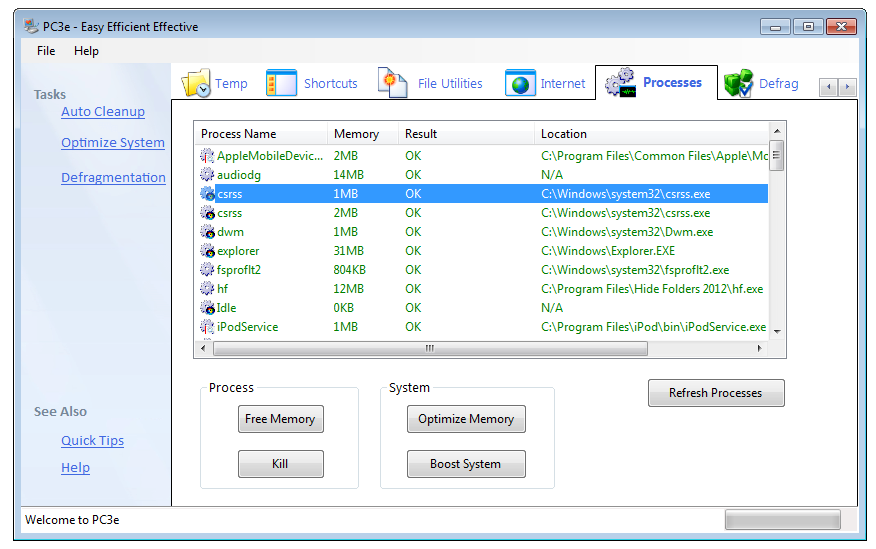The image size is (876, 549).
Task: Open the sidebar Help link
Action: point(75,467)
